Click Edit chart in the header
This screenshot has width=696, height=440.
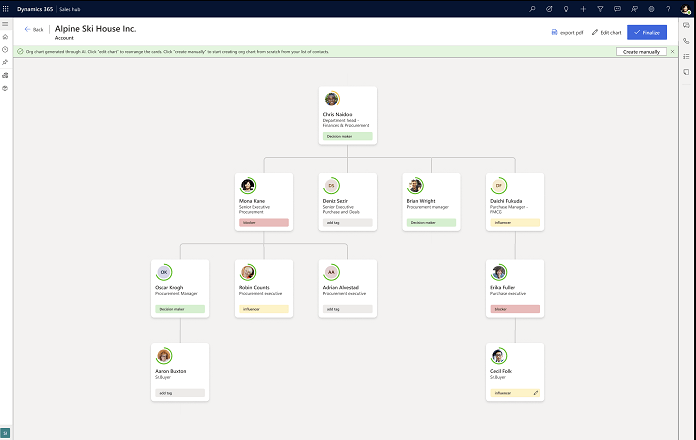606,32
